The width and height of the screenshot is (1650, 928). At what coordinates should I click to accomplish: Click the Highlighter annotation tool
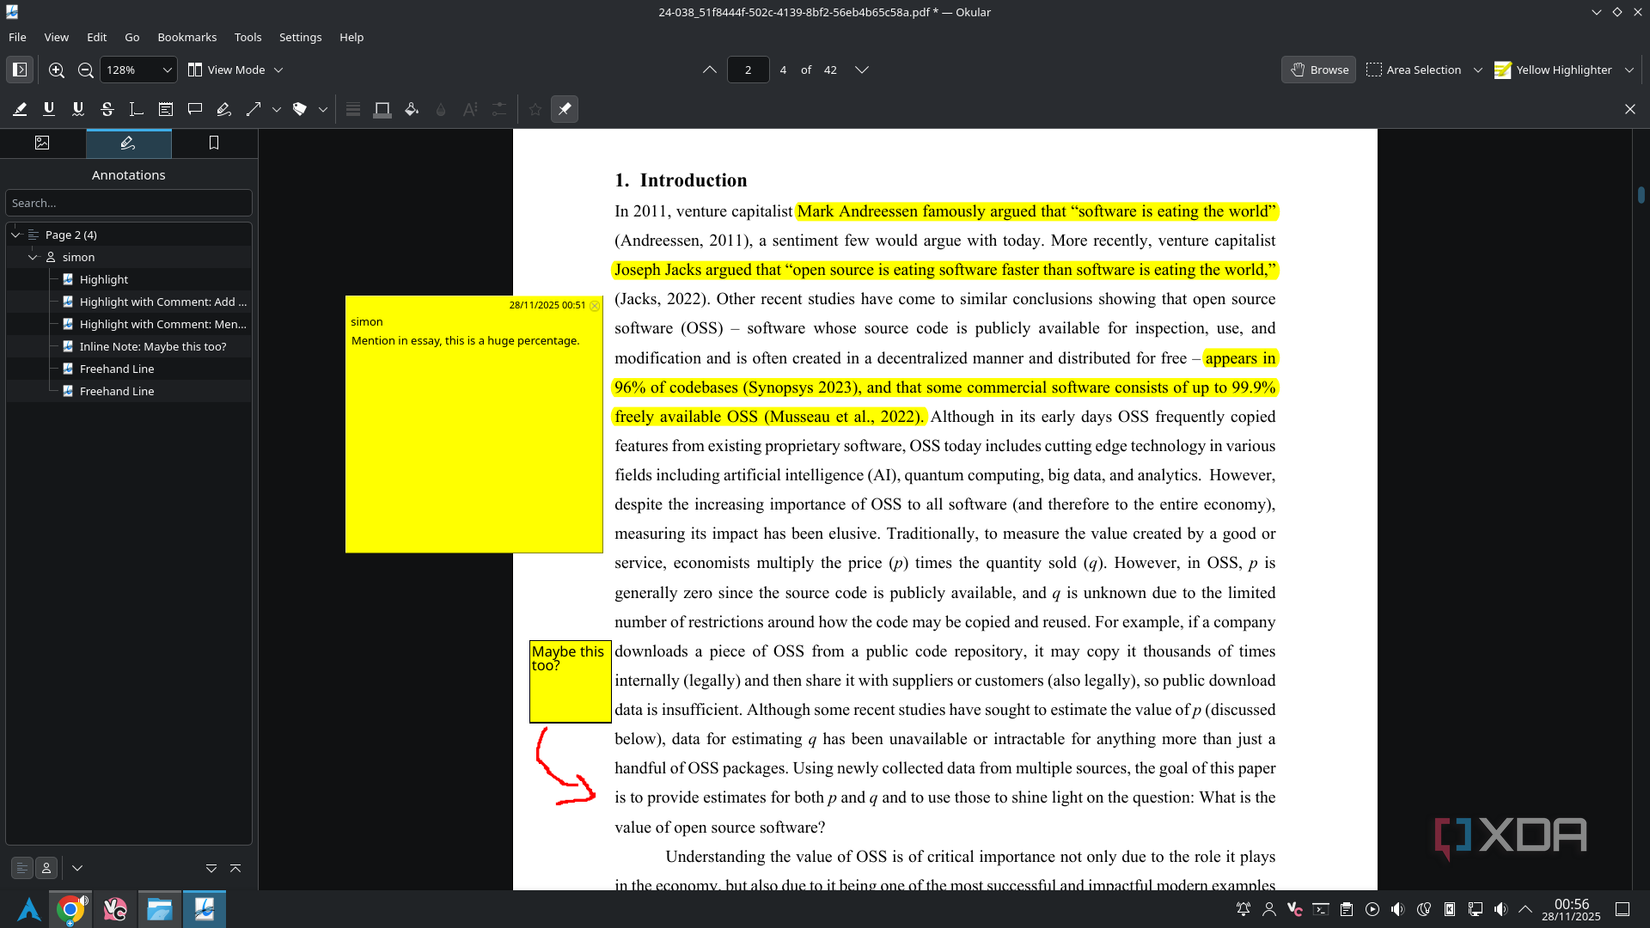(x=19, y=109)
